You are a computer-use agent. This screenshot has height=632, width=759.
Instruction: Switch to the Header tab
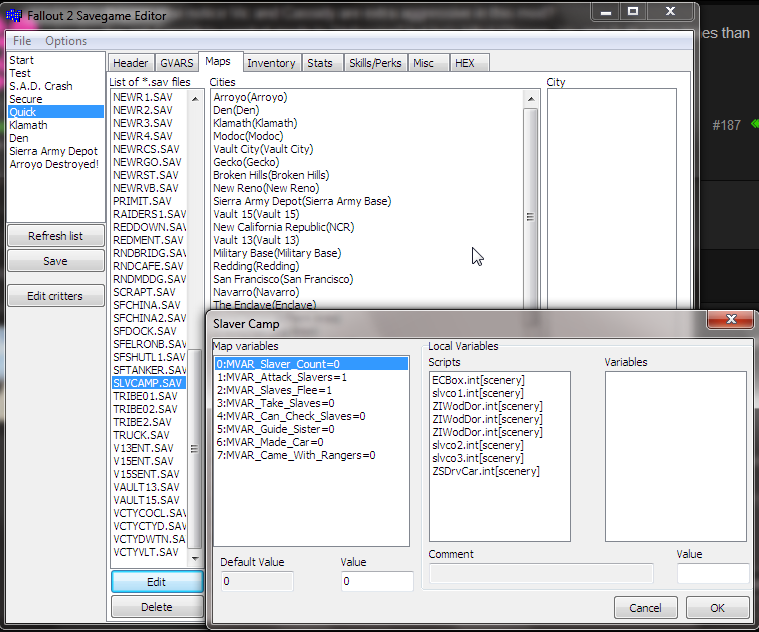pos(131,63)
